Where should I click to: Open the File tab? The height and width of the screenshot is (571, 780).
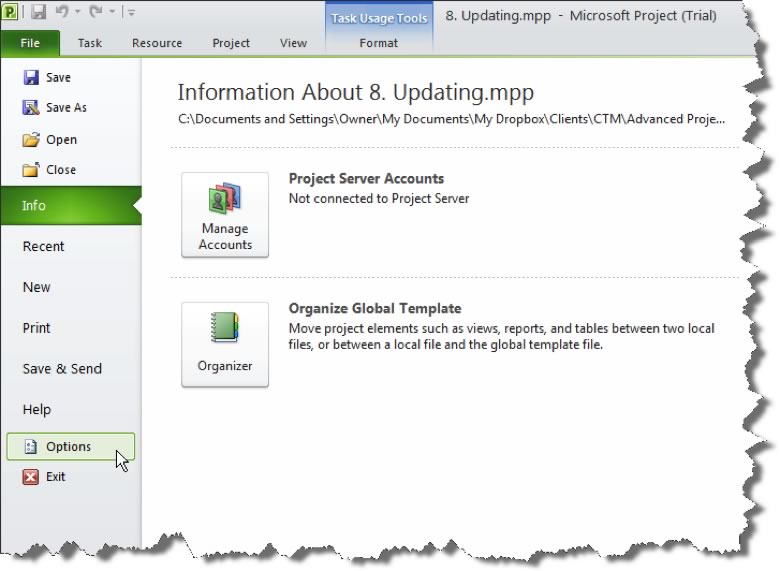click(30, 43)
